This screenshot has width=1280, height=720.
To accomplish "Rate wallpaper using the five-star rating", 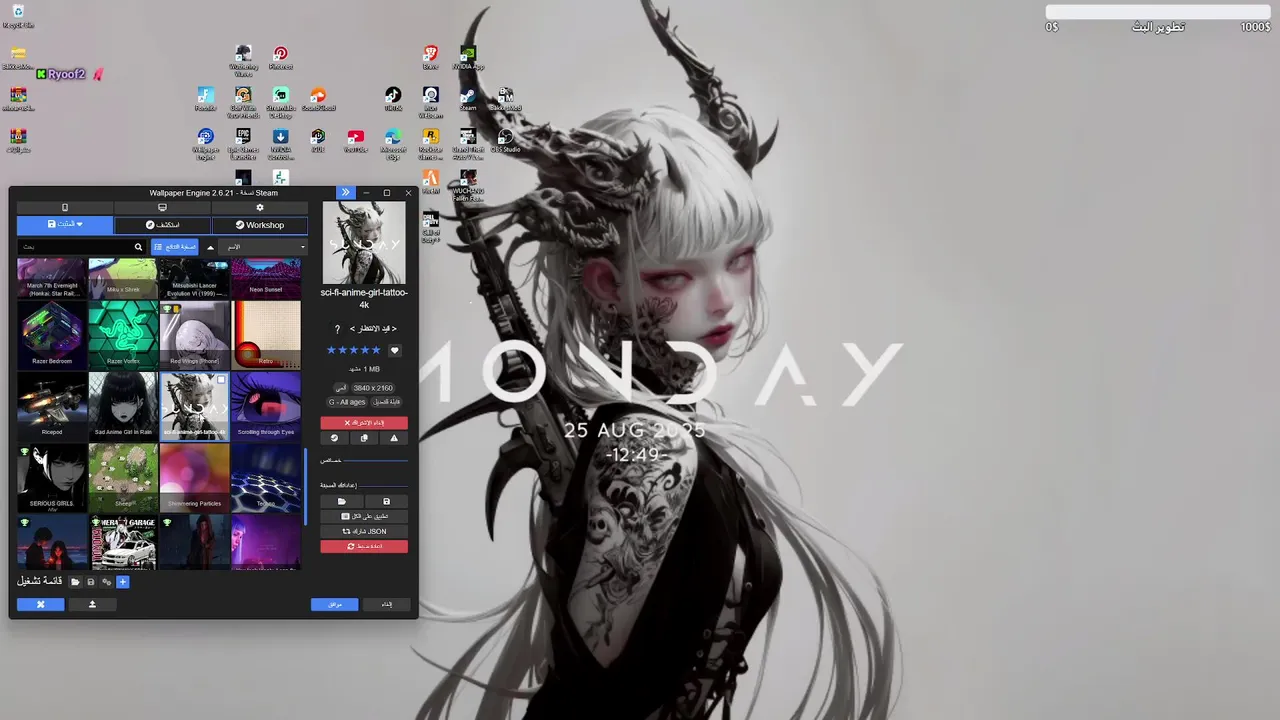I will pos(354,351).
